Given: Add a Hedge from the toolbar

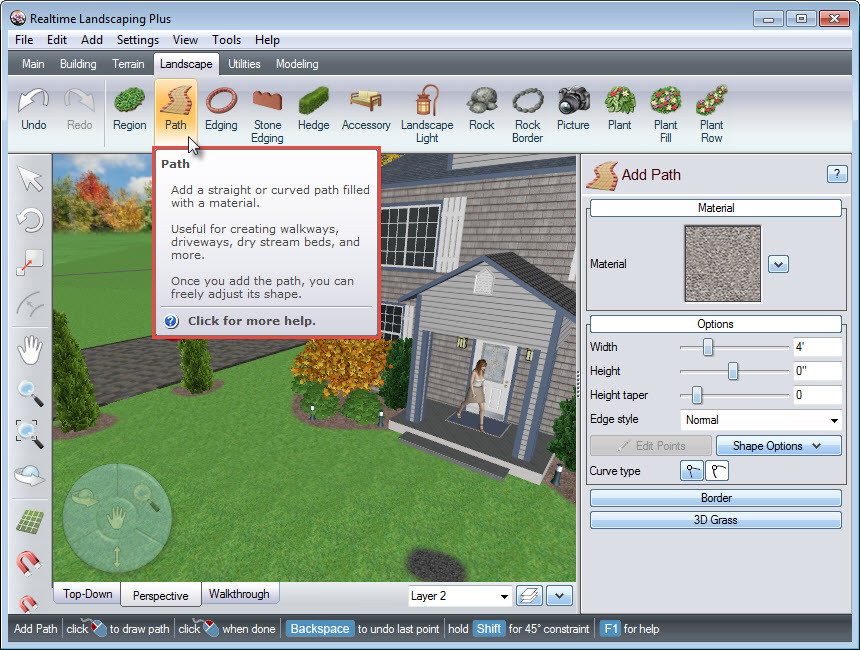Looking at the screenshot, I should (x=313, y=109).
